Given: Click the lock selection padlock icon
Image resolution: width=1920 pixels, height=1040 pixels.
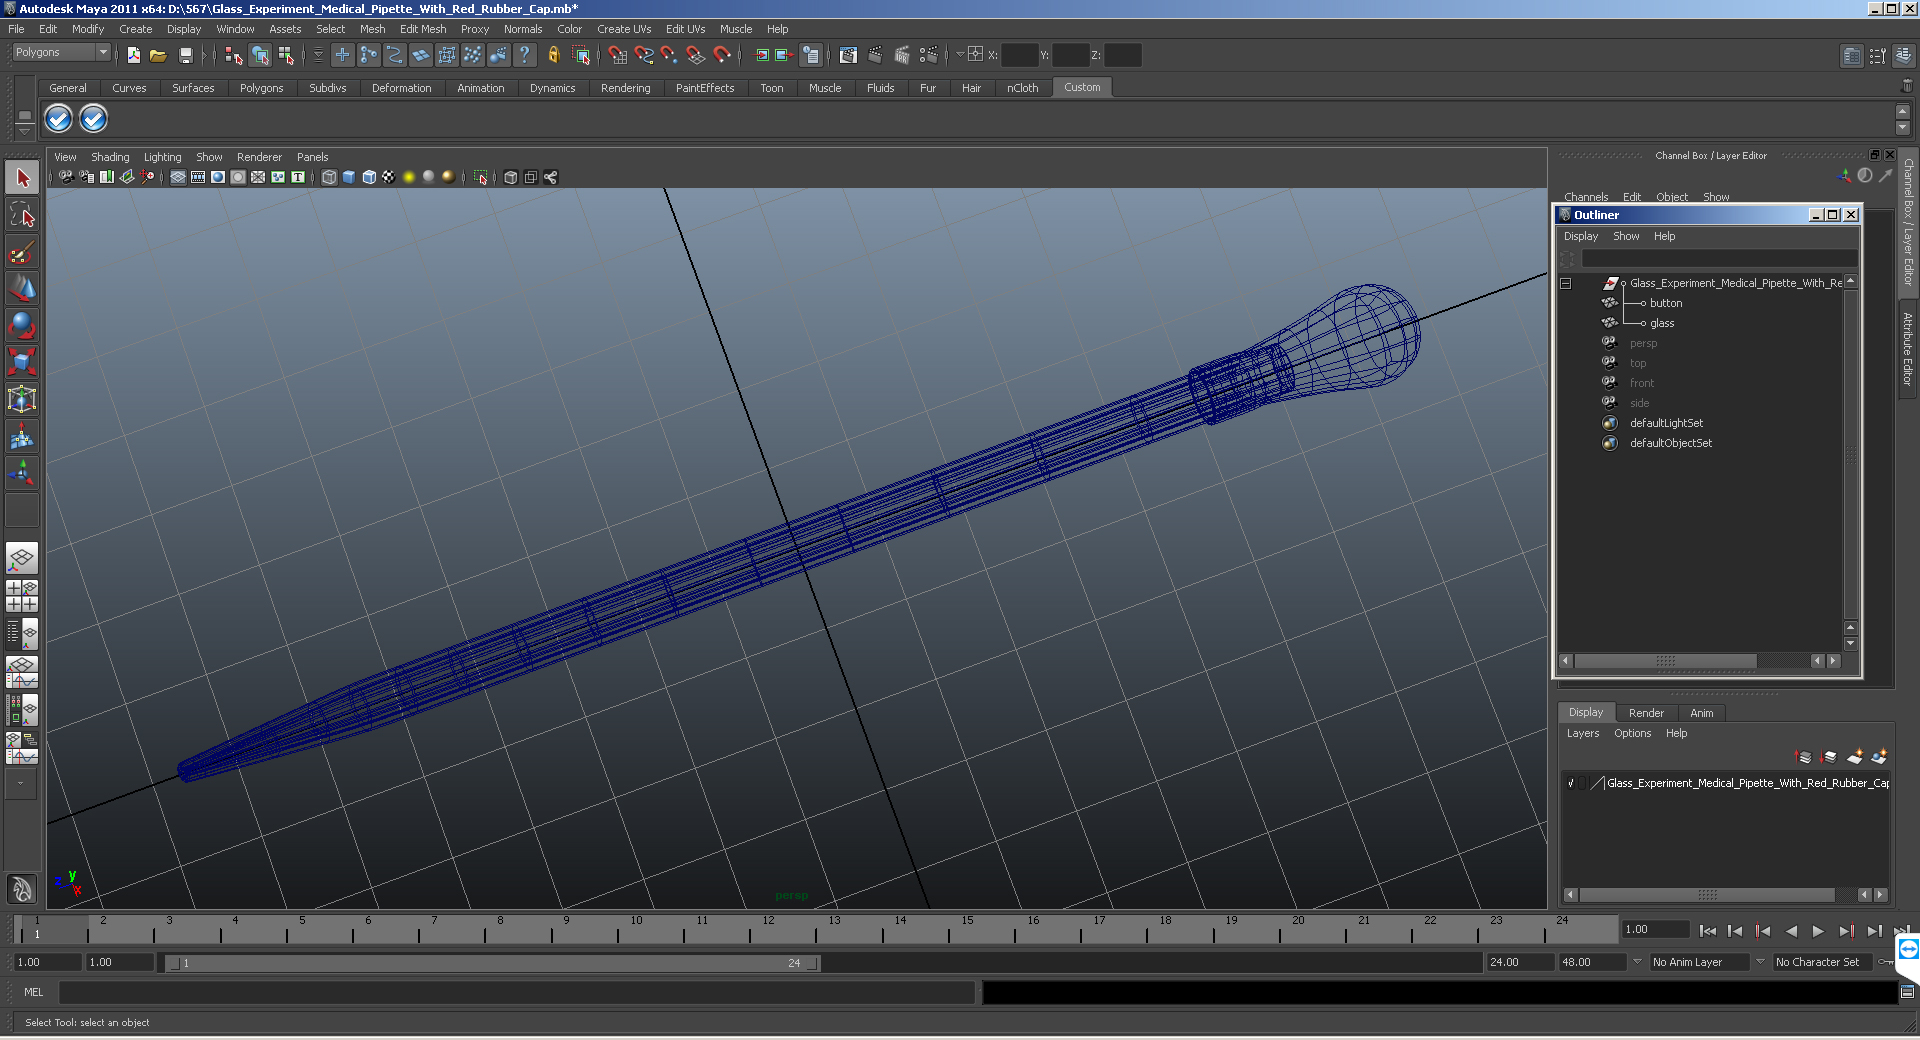Looking at the screenshot, I should [553, 55].
